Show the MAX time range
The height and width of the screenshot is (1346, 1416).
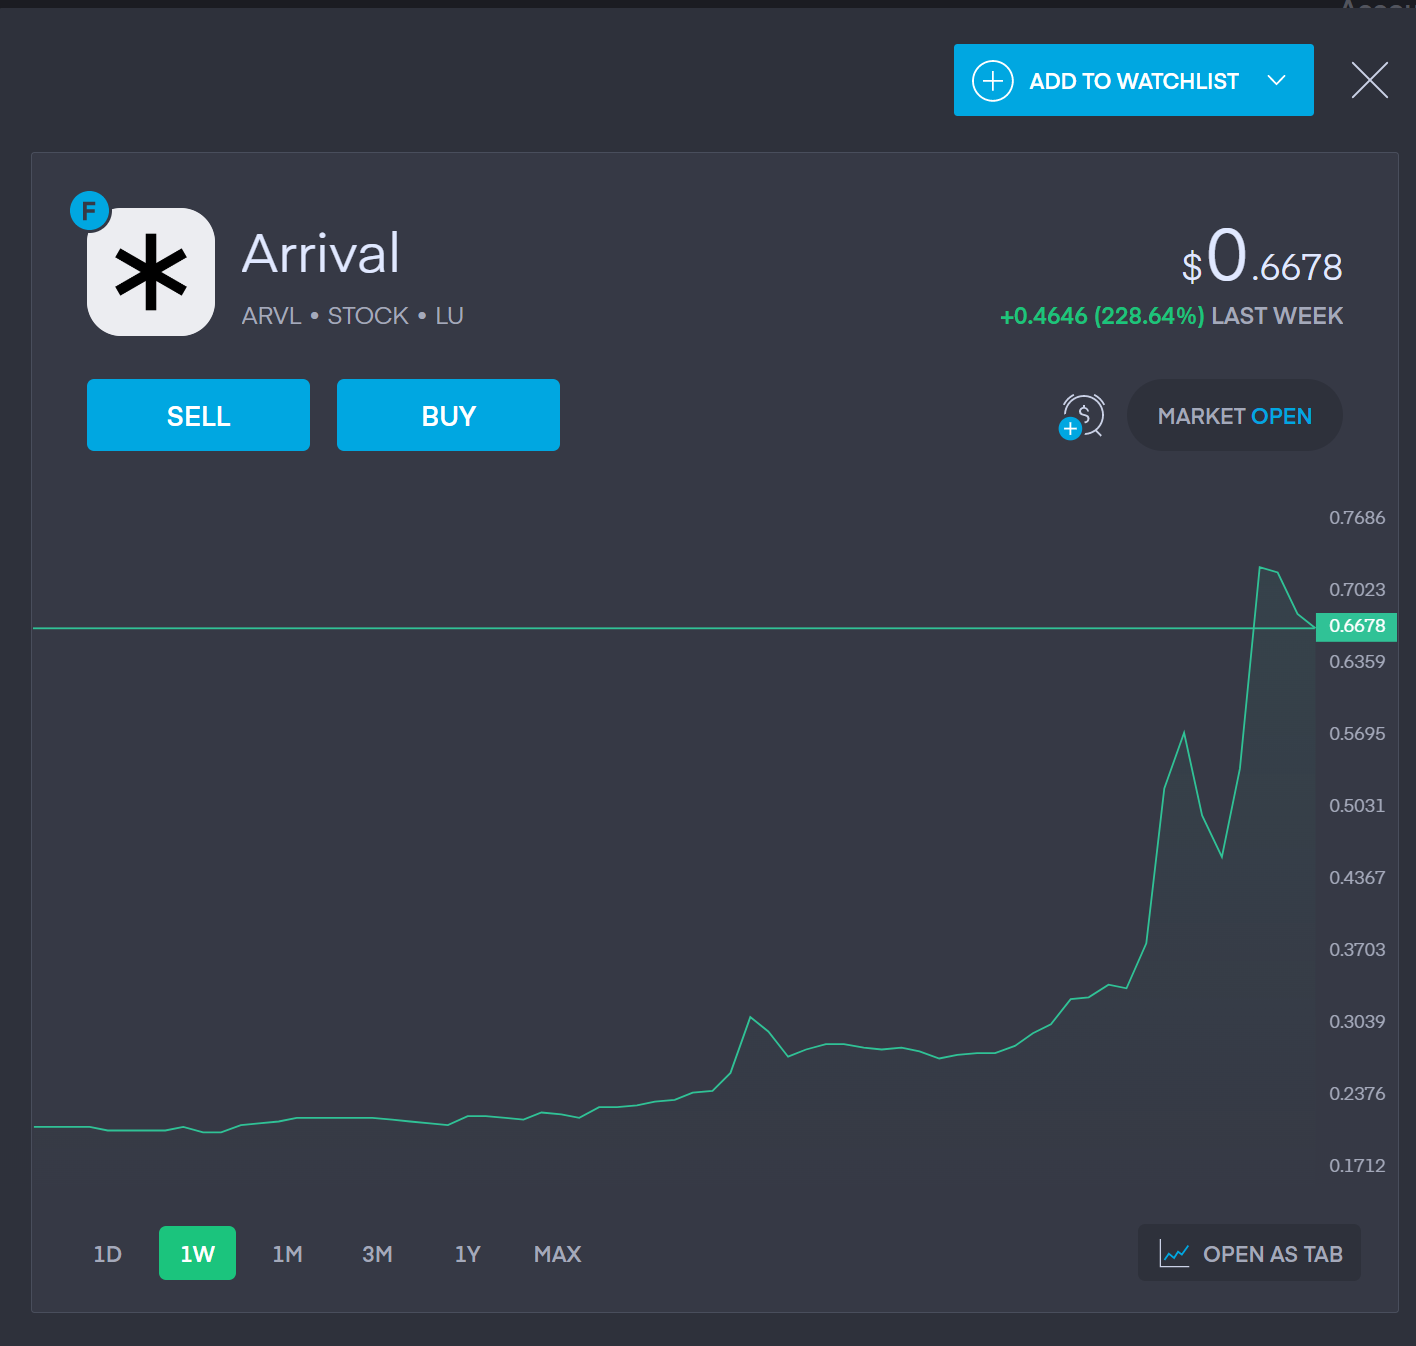pos(557,1254)
